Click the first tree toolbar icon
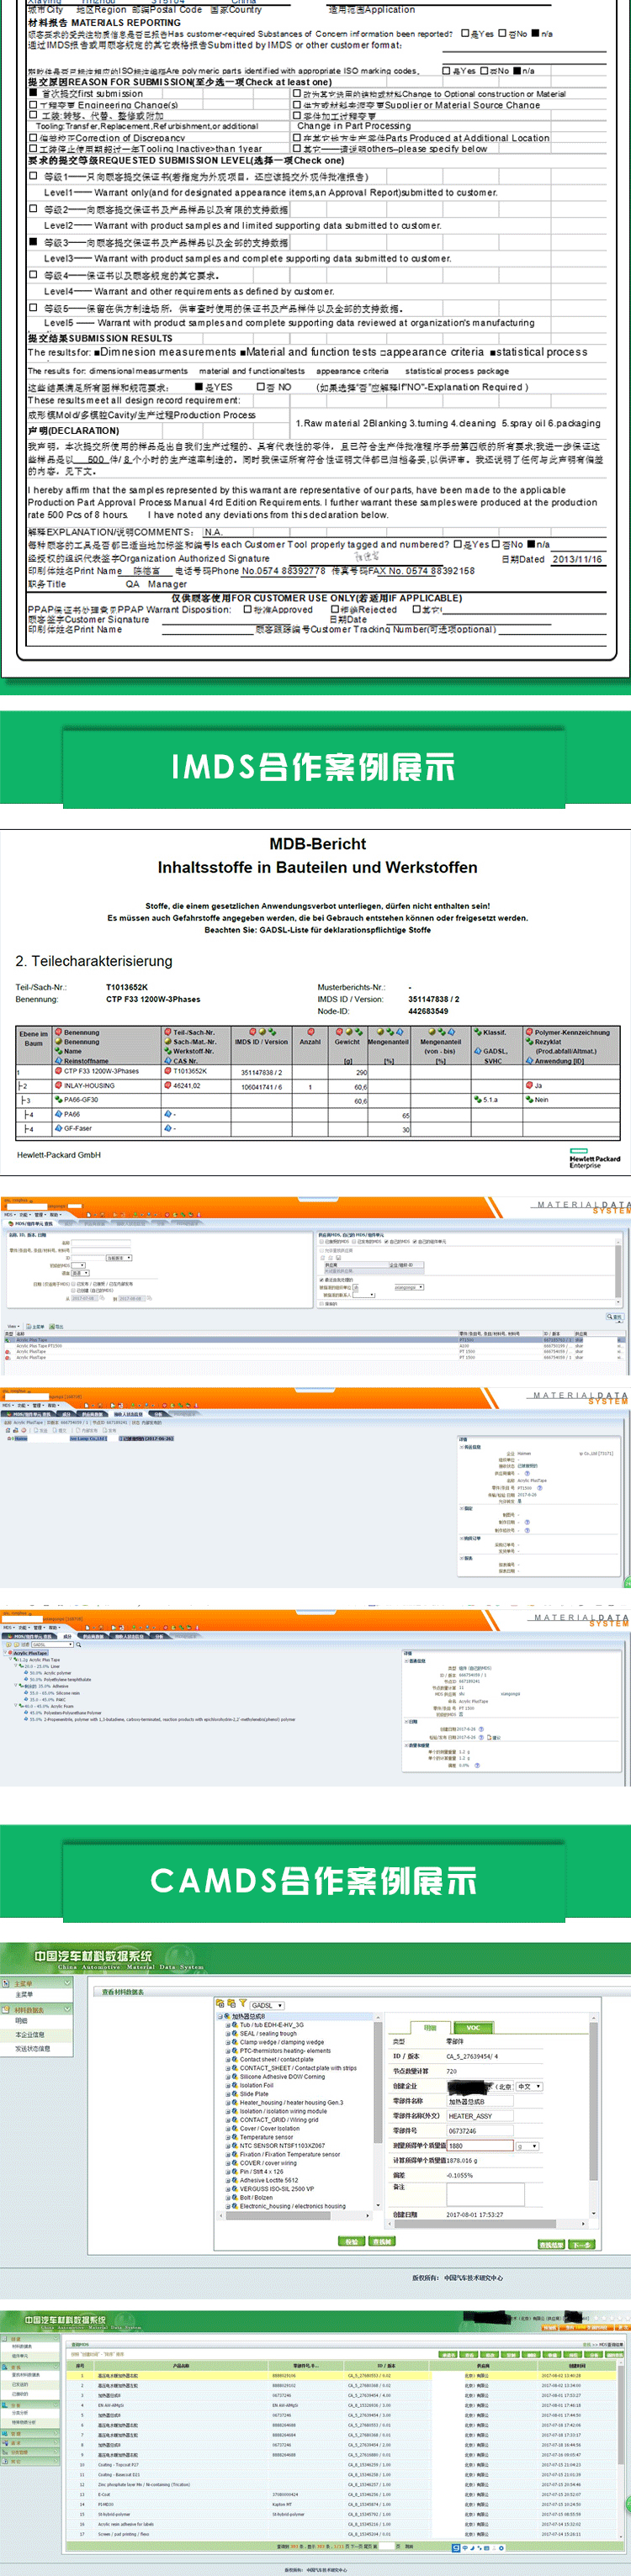The height and width of the screenshot is (2576, 631). pos(220,2004)
